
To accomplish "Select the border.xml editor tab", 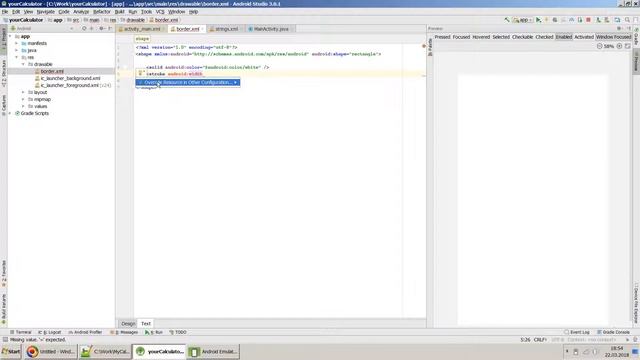I will (x=187, y=29).
